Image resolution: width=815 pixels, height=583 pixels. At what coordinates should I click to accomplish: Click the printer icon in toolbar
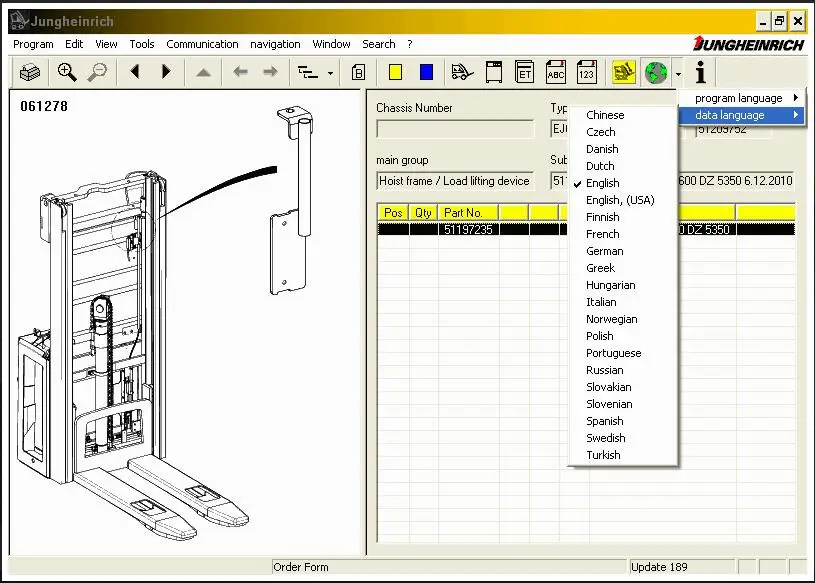[31, 72]
